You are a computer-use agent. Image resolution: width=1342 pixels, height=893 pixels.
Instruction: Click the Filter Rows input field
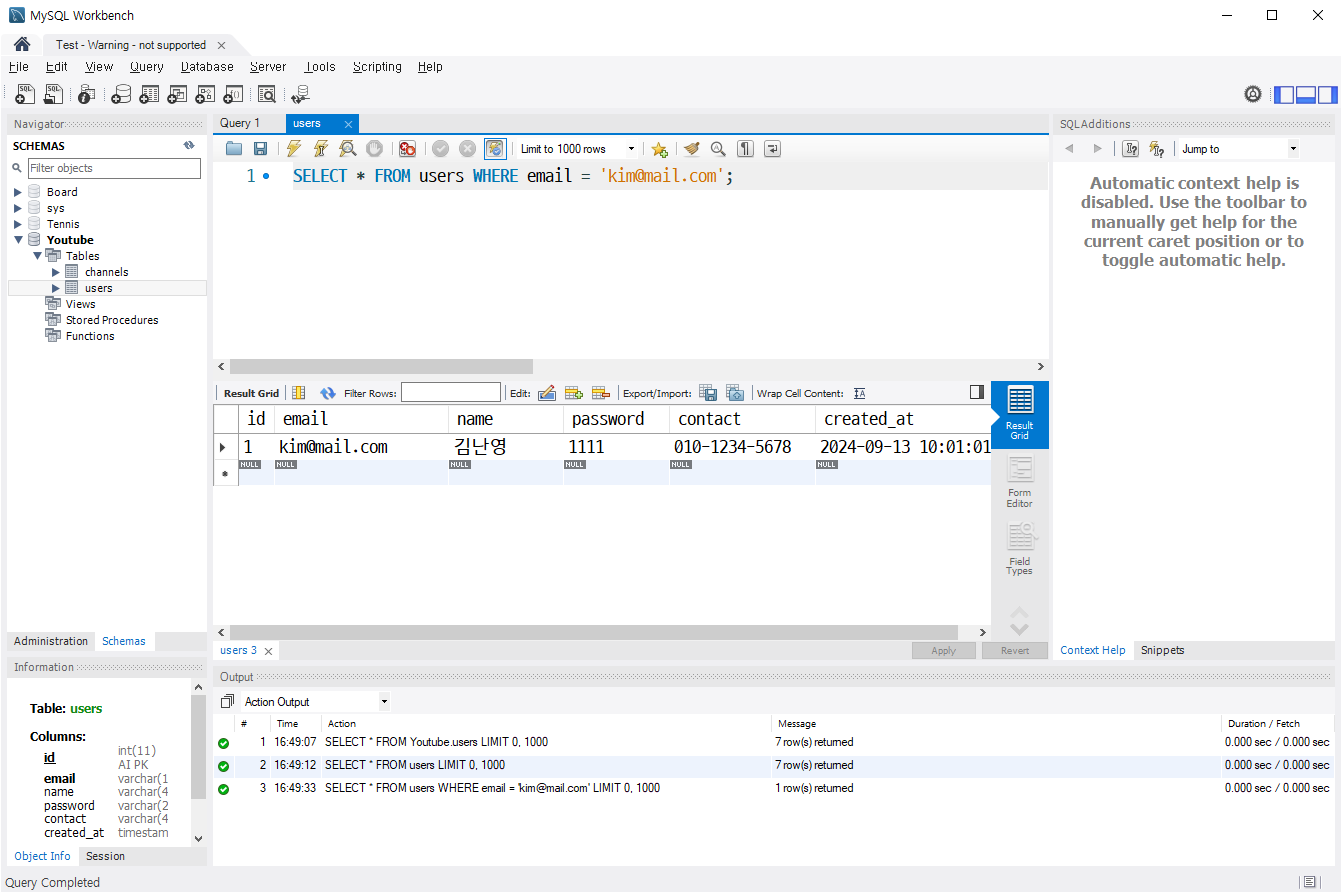[451, 393]
